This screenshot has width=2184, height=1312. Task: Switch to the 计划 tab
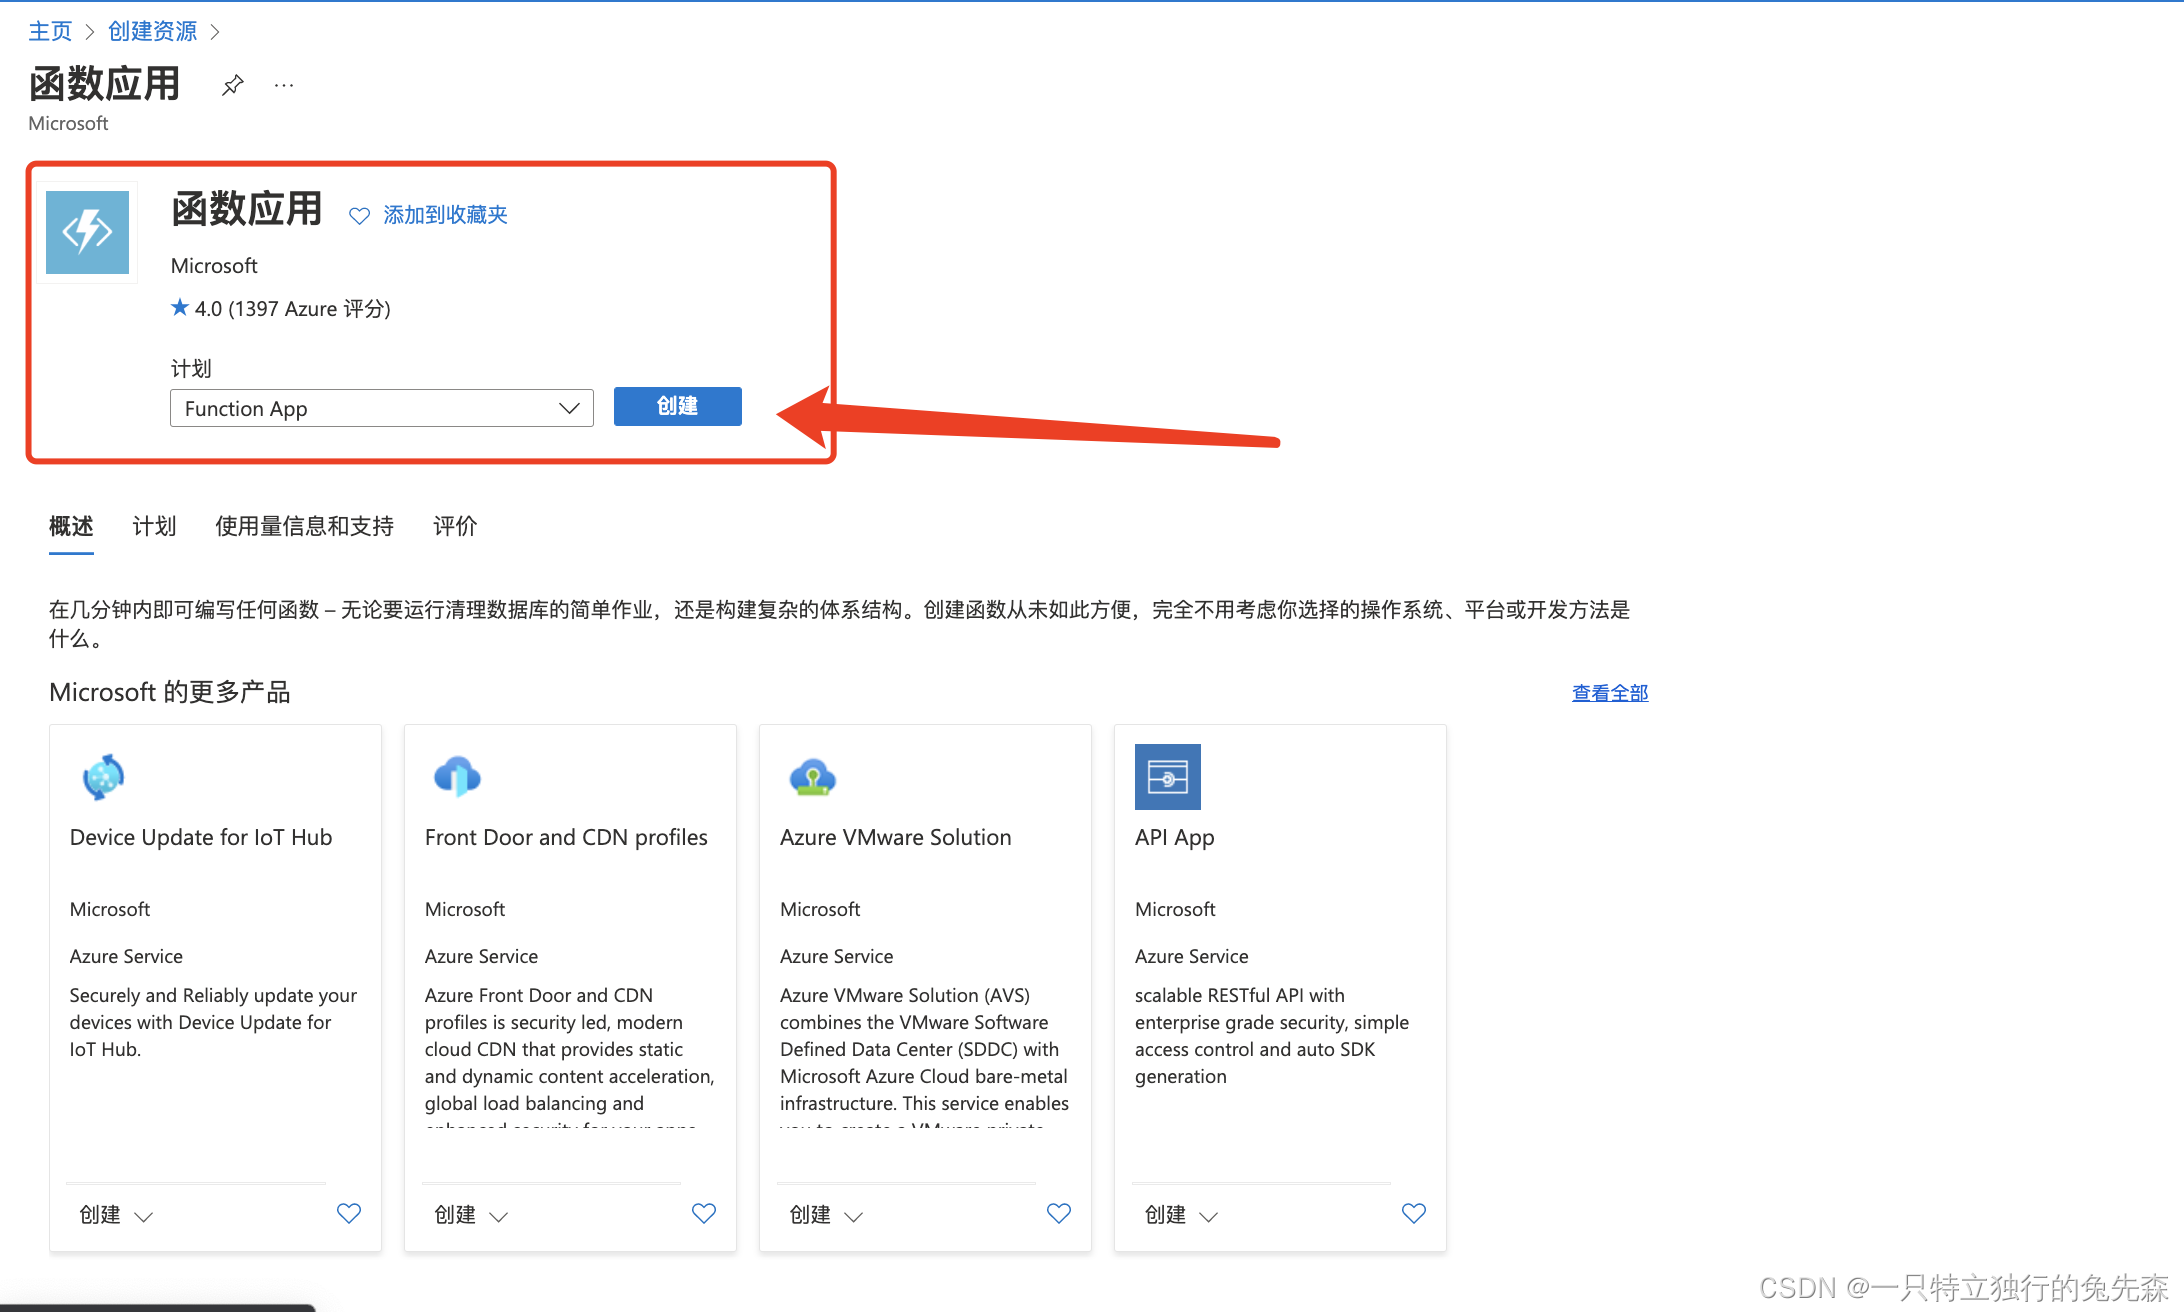(x=154, y=526)
